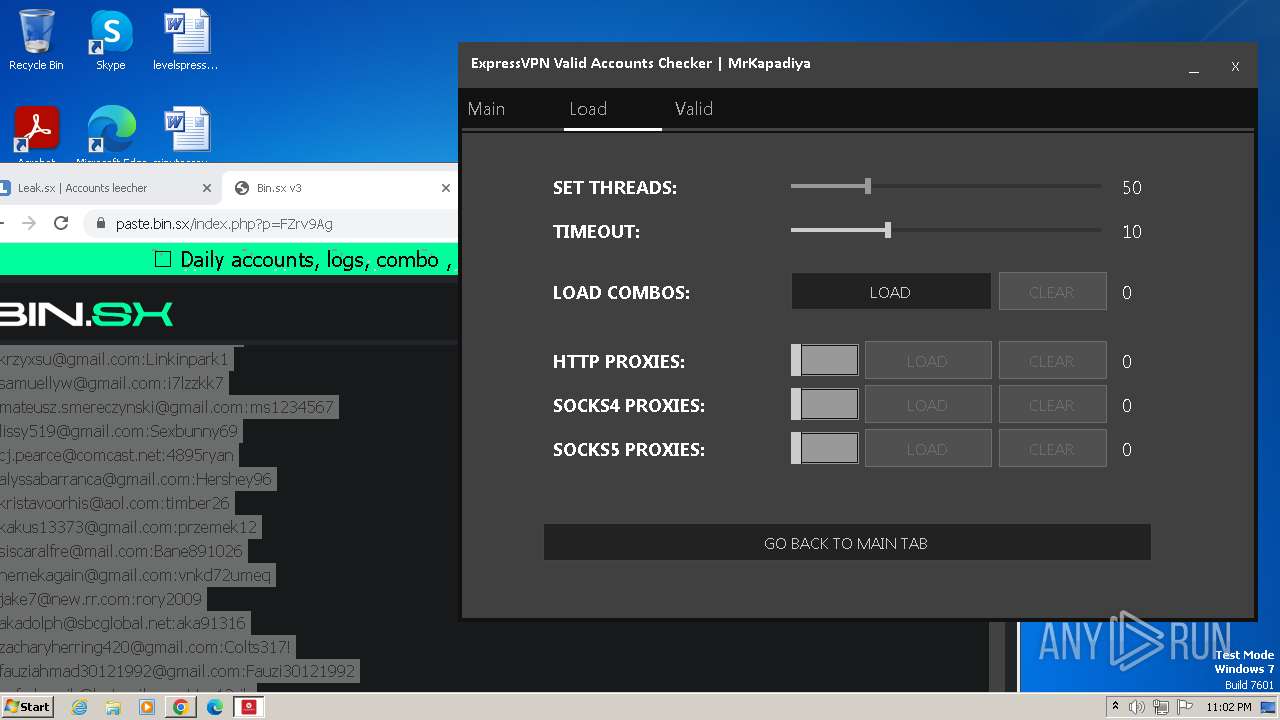1280x720 pixels.
Task: Click the SET THREADS slider handle
Action: click(868, 186)
